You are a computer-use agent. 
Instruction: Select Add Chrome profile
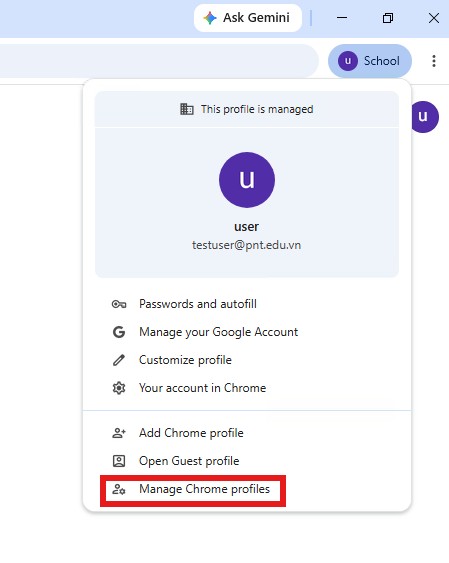click(x=247, y=433)
